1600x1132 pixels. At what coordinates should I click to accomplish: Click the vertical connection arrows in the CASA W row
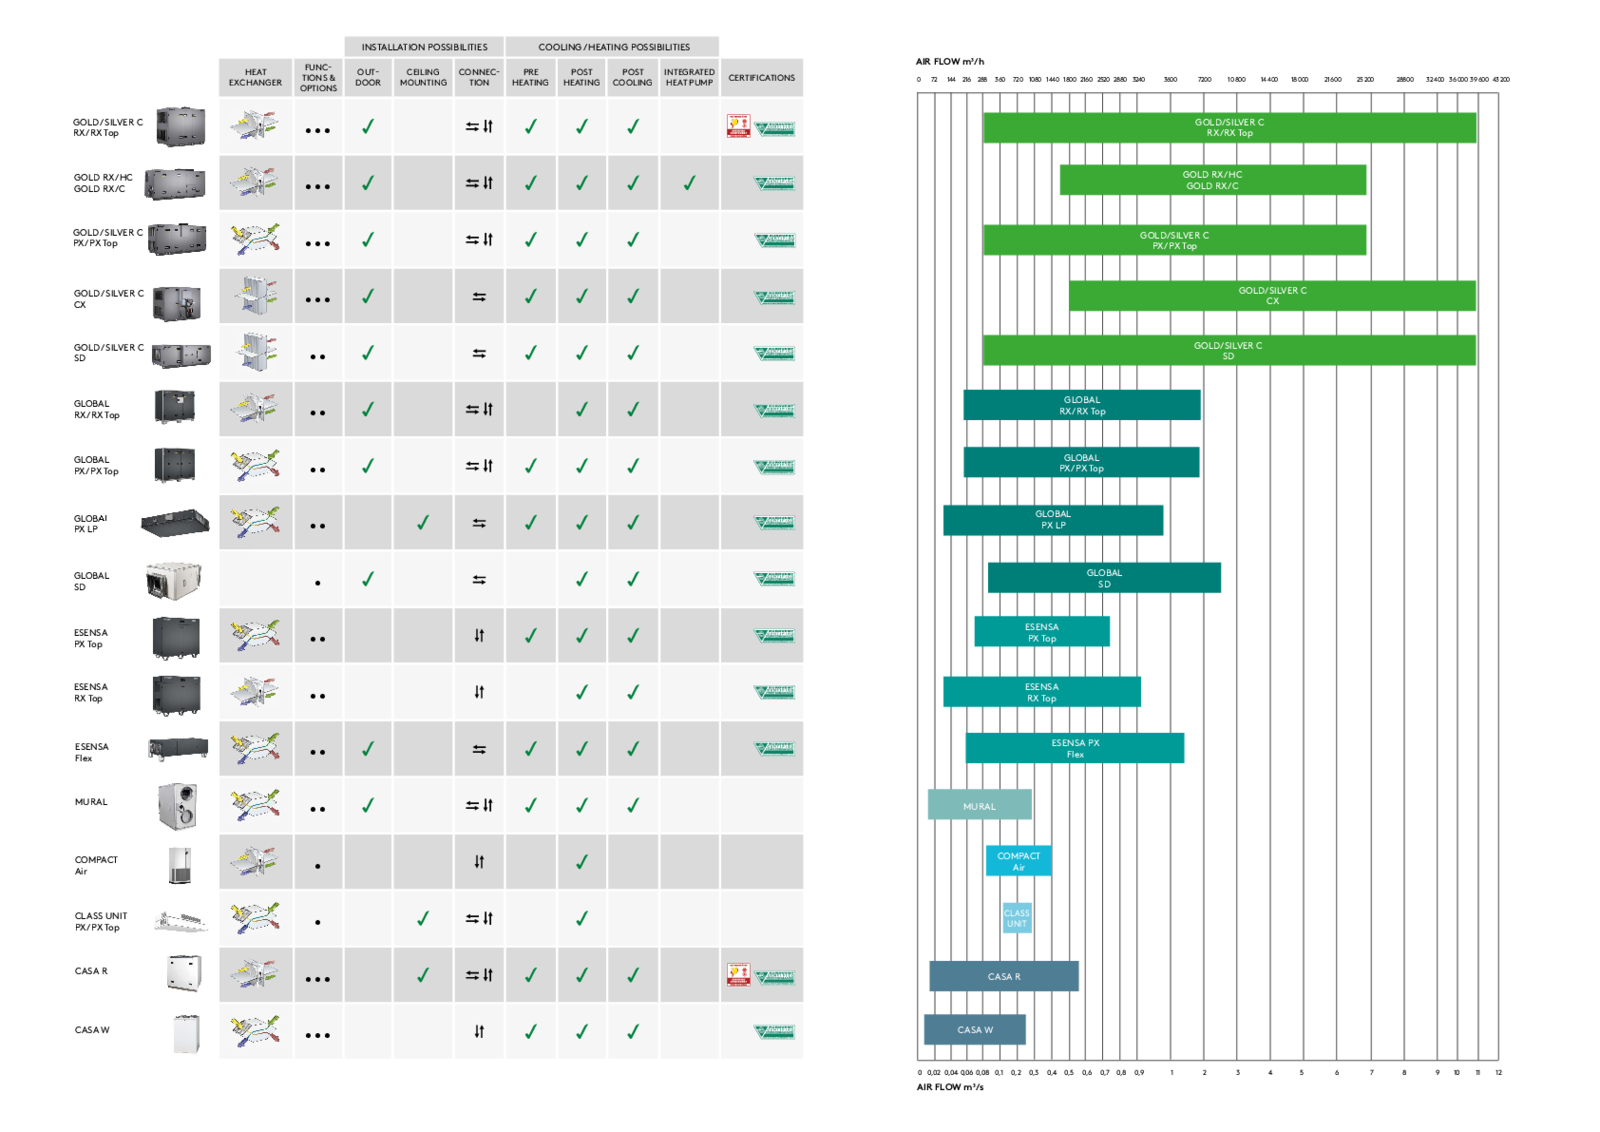(479, 1032)
